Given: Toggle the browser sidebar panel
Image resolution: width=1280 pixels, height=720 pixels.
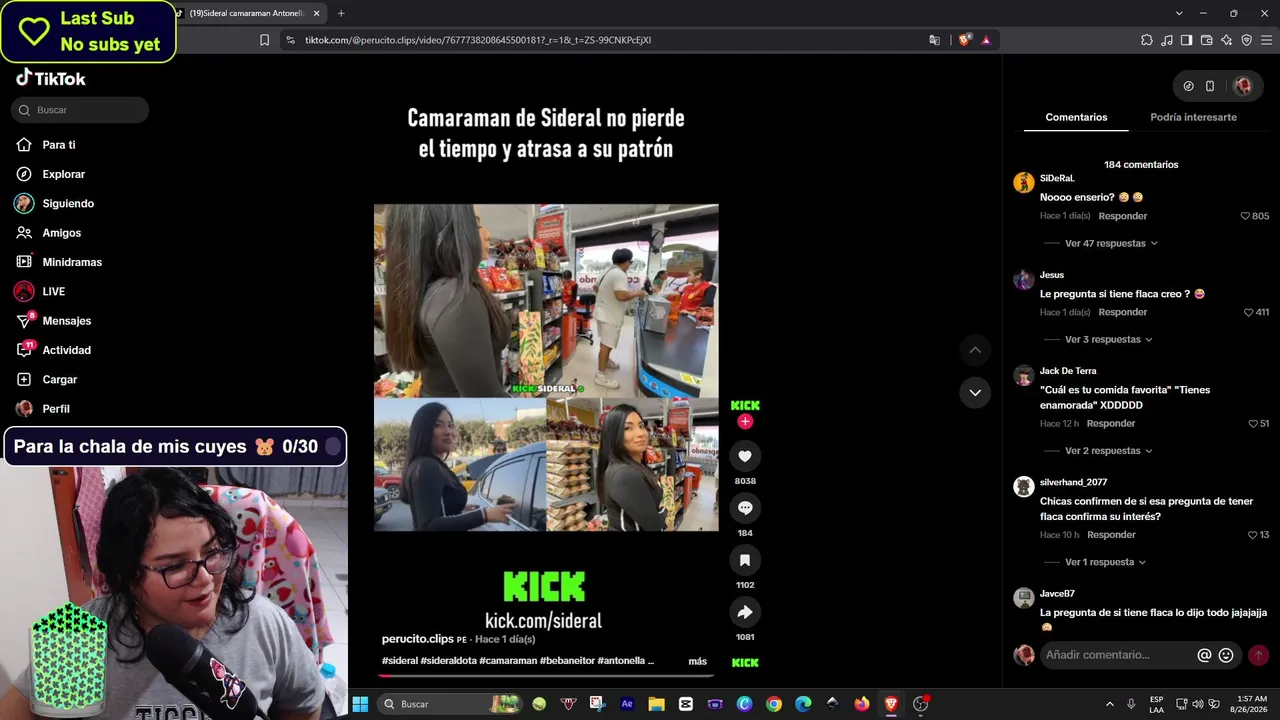Looking at the screenshot, I should (x=1186, y=40).
